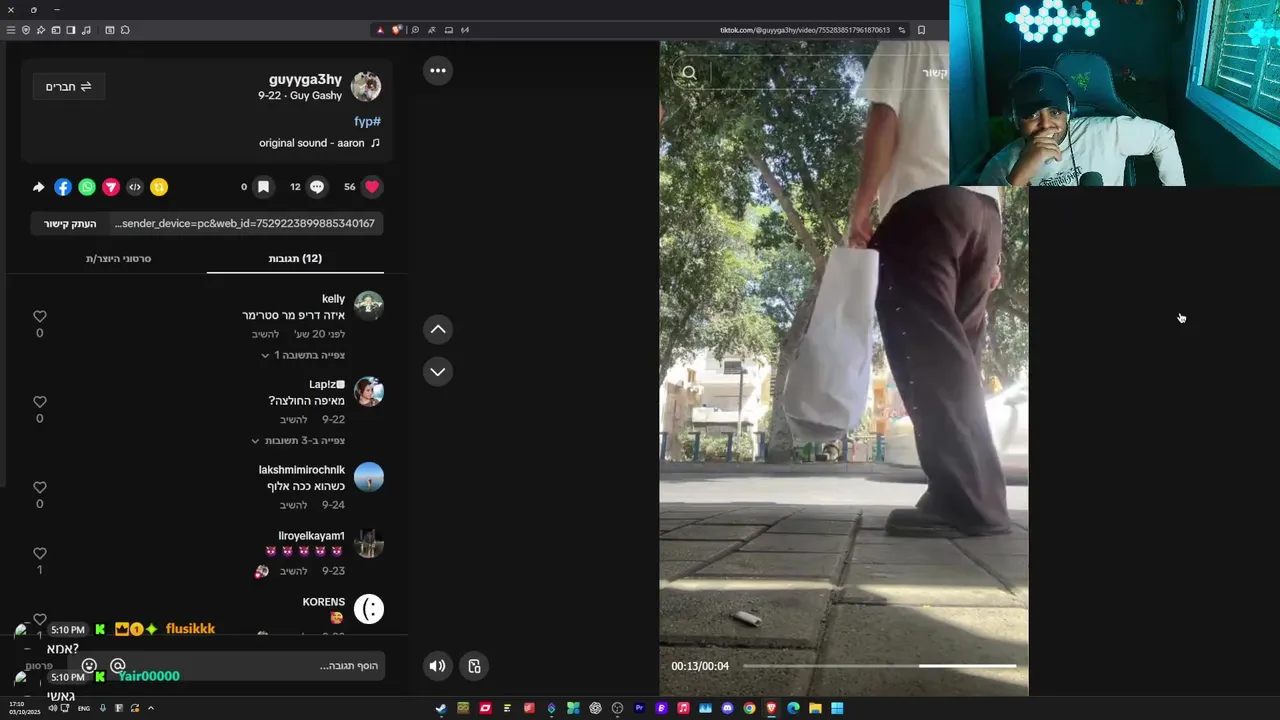Open comments via the speech bubble icon (12)

(317, 187)
